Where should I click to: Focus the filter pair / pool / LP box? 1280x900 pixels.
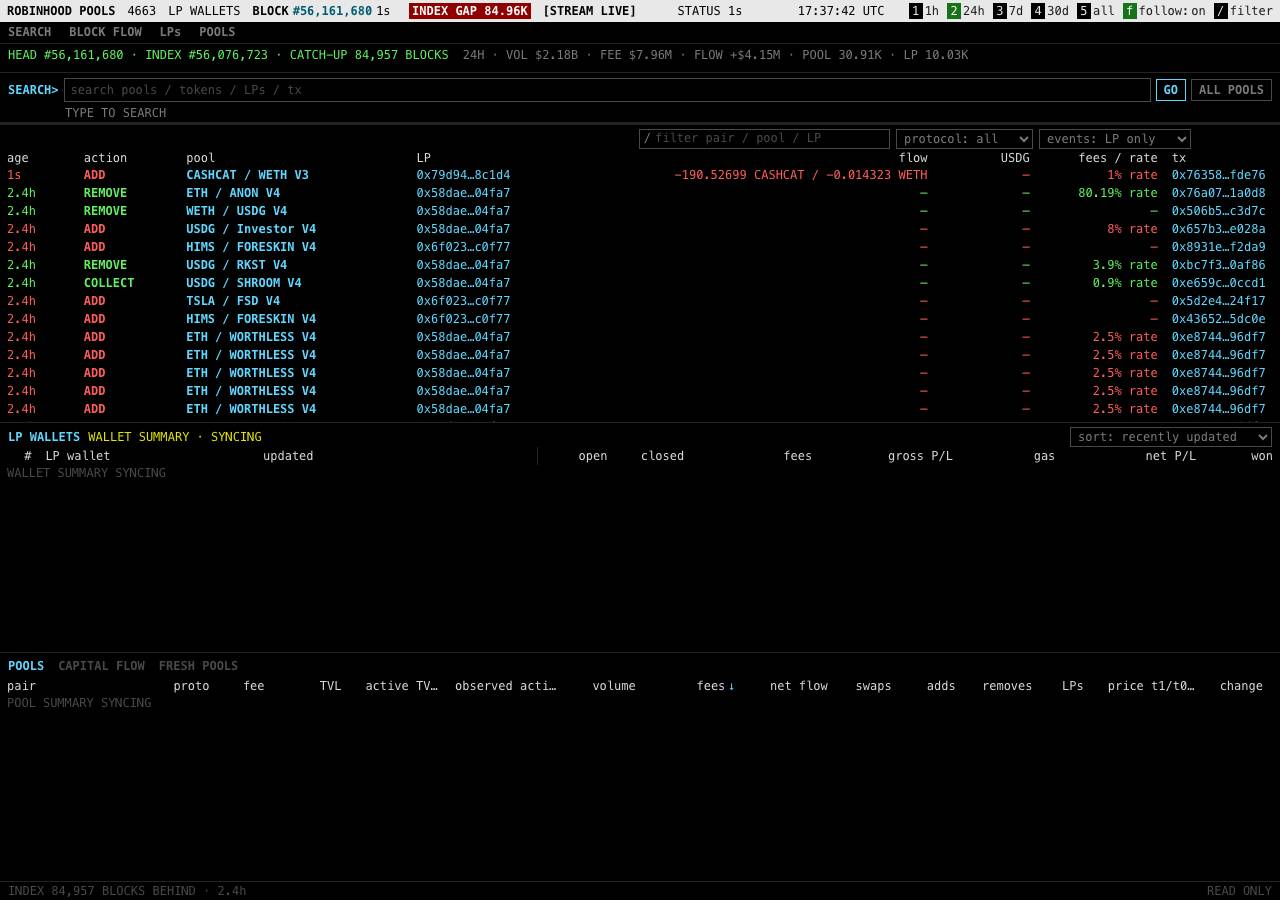tap(764, 139)
